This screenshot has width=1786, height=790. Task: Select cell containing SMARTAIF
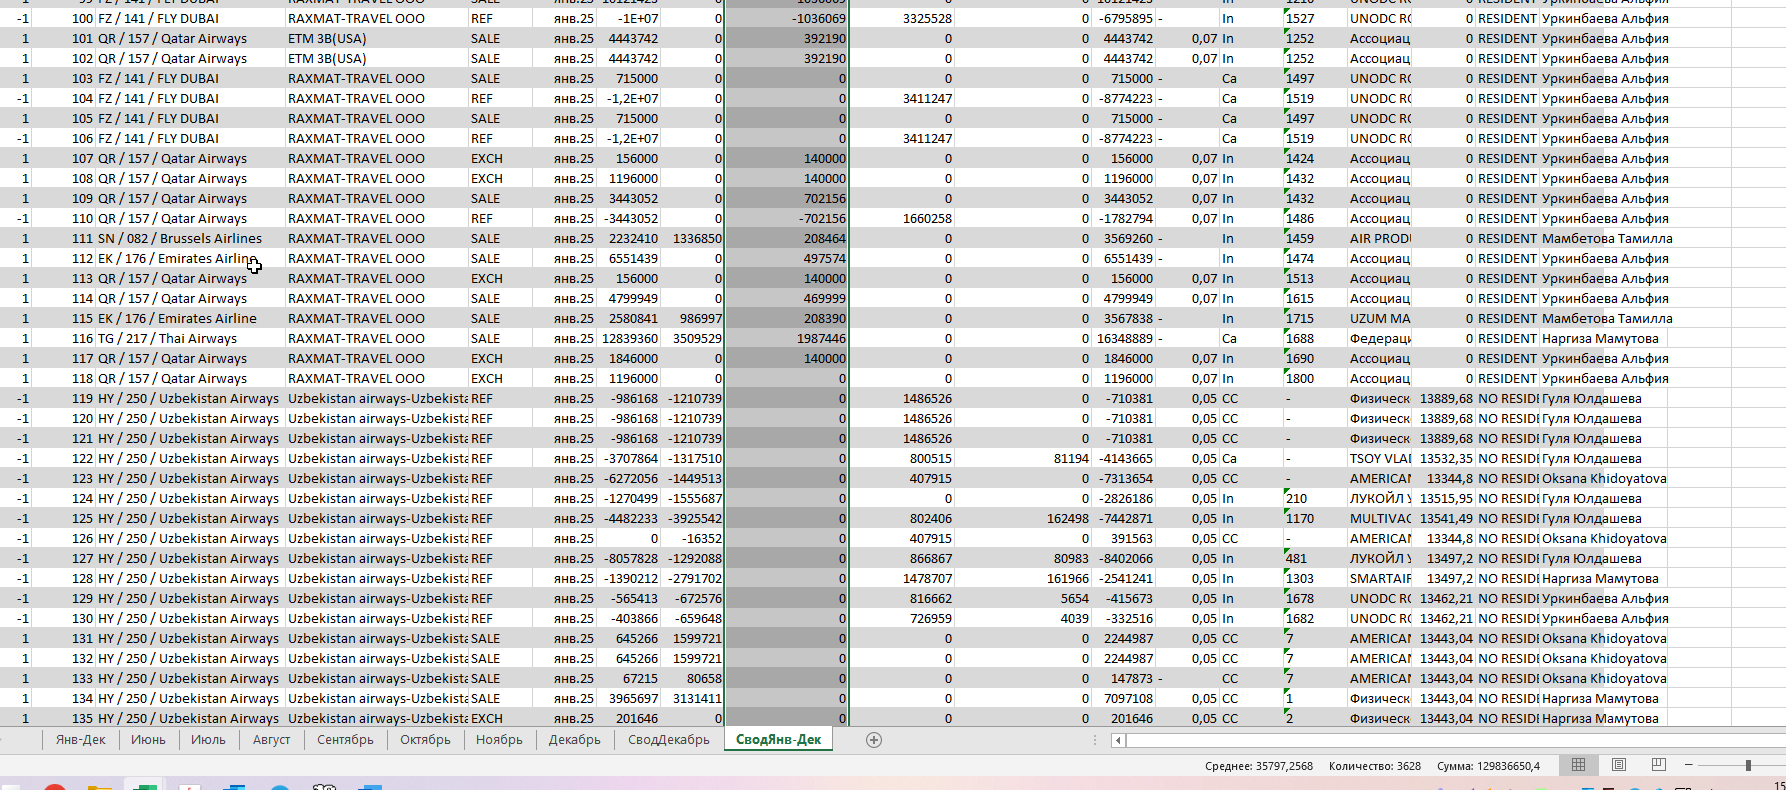point(1380,578)
